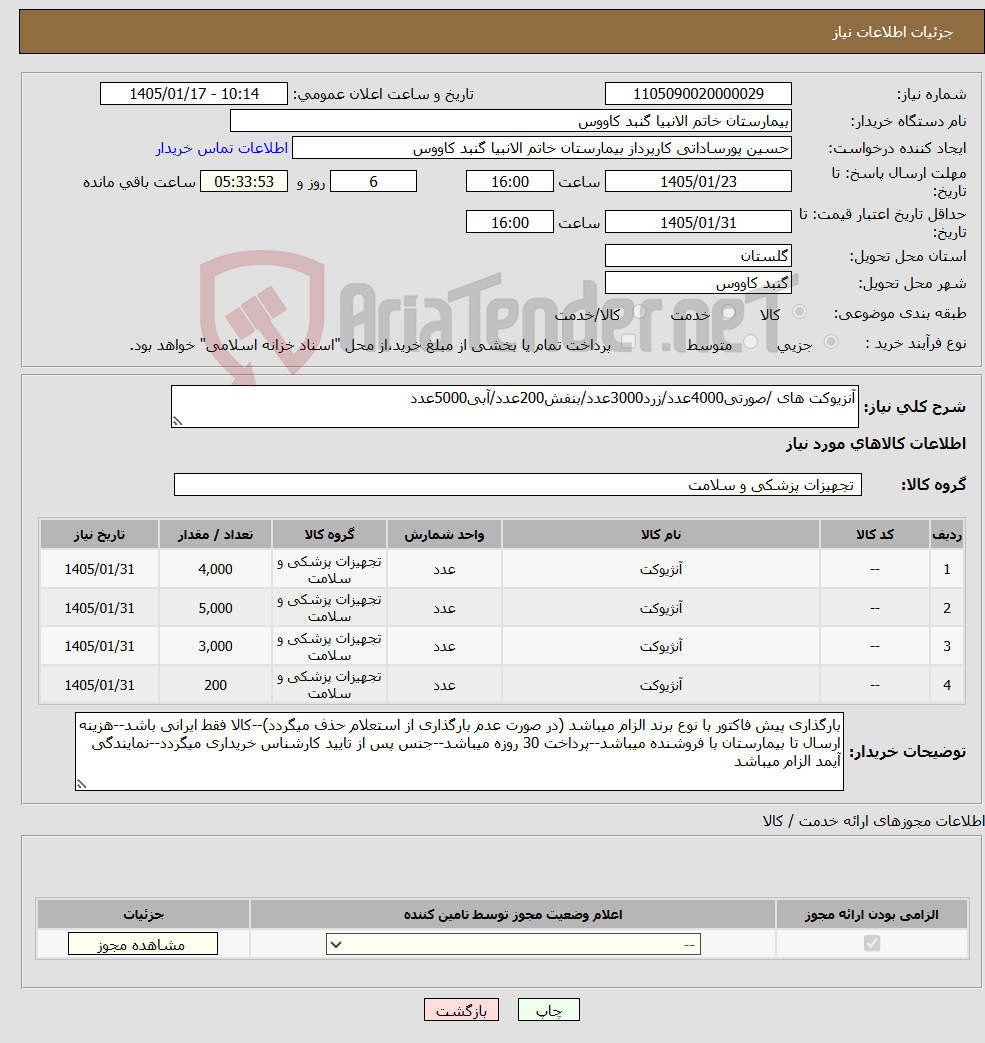Click the quantity cell 3,000
Screen dimensions: 985x1043
(x=215, y=646)
